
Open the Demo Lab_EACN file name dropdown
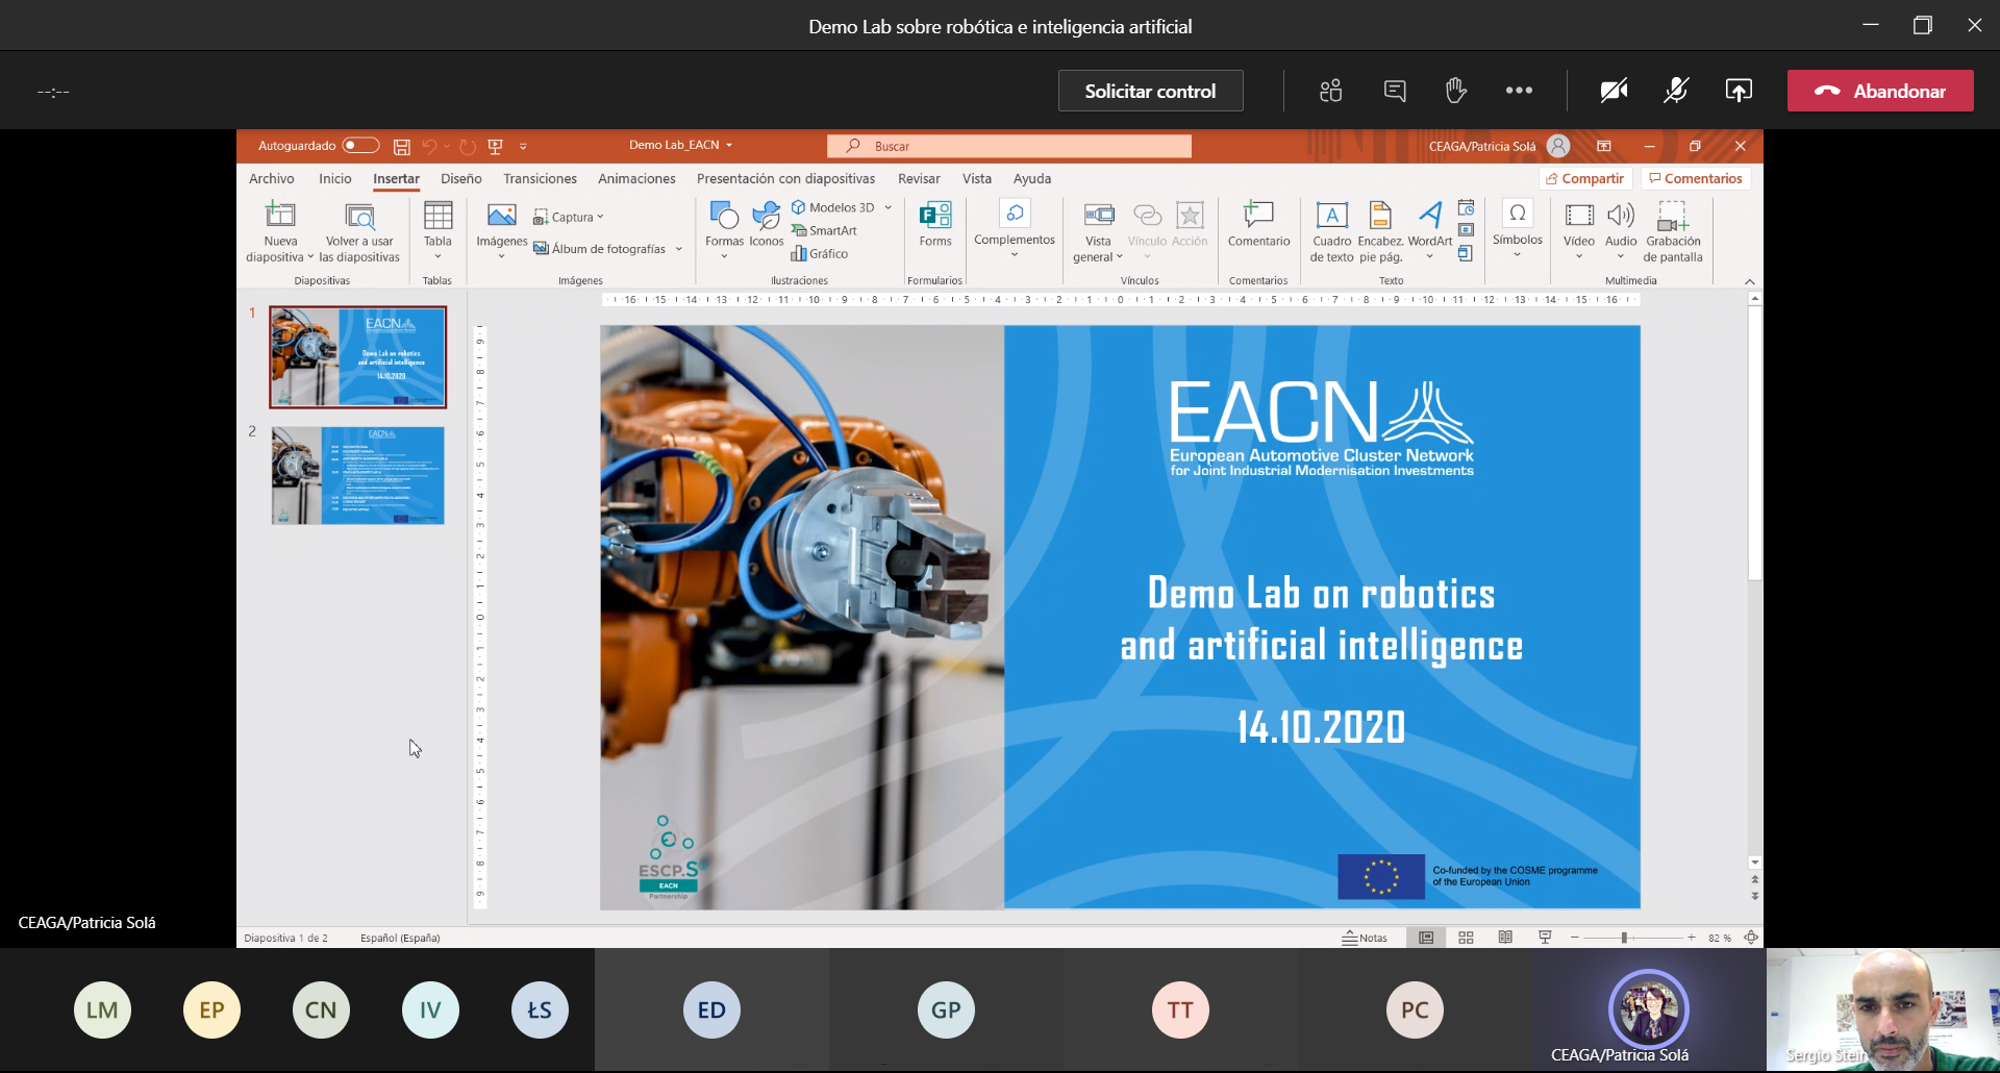pyautogui.click(x=729, y=146)
